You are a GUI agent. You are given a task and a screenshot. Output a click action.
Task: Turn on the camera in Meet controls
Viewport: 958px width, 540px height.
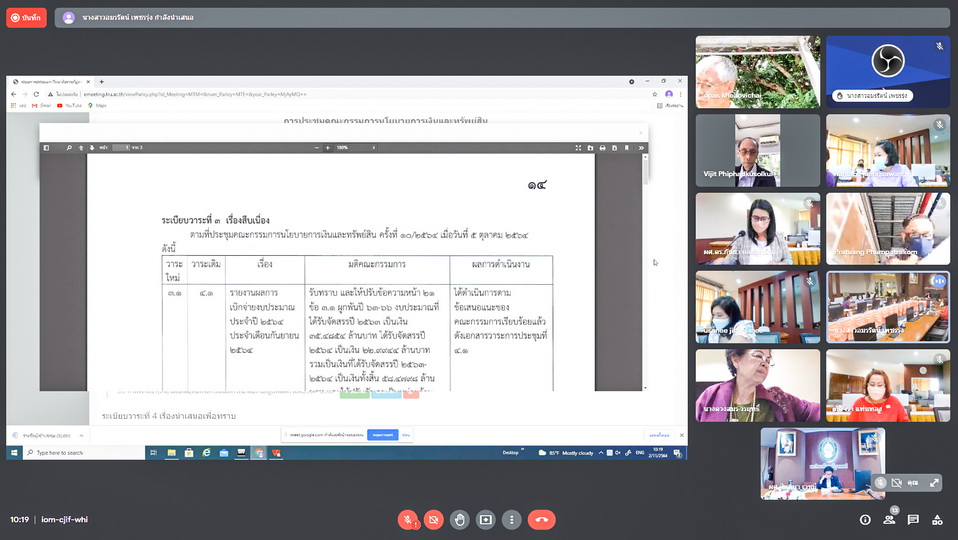[x=434, y=520]
